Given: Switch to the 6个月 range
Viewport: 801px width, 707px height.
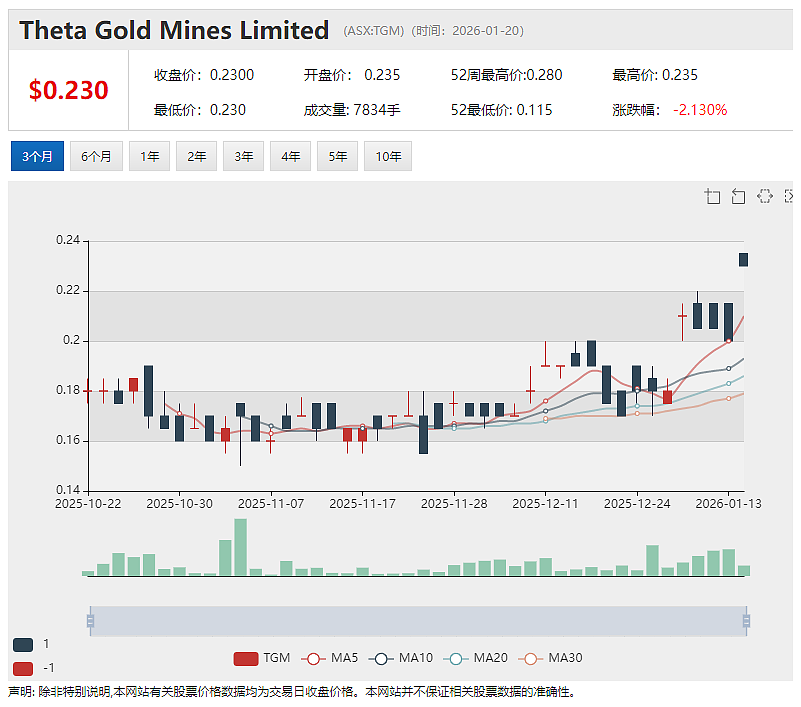Looking at the screenshot, I should (x=96, y=156).
